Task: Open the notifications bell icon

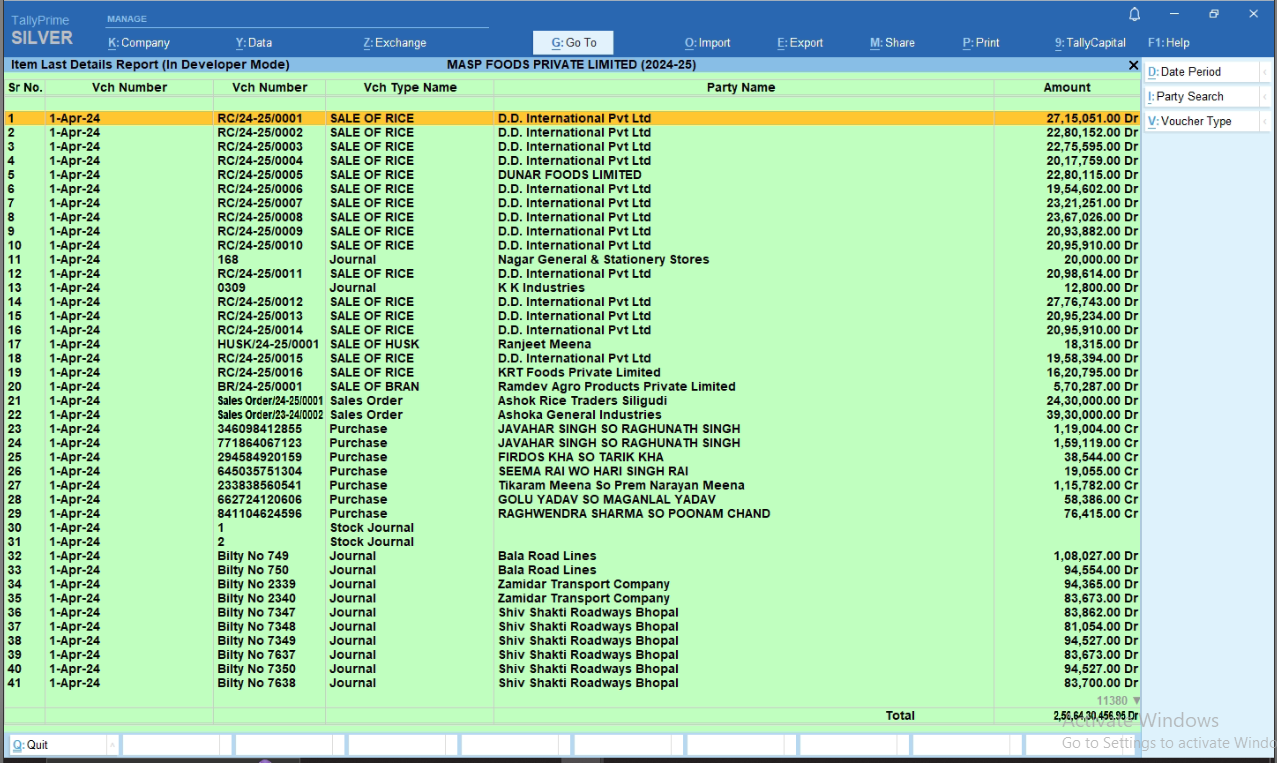Action: click(1134, 14)
